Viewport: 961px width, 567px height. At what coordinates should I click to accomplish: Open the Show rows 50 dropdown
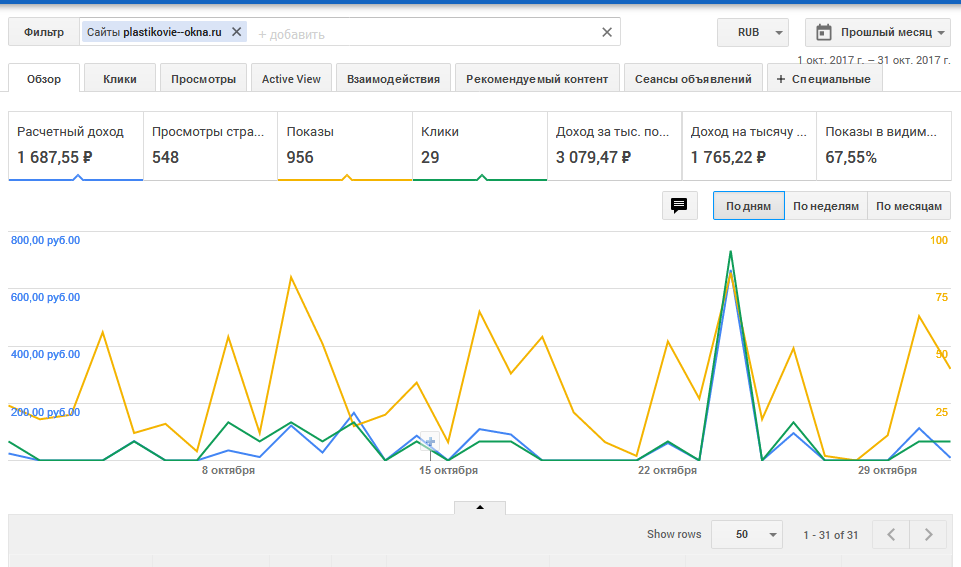(x=746, y=535)
